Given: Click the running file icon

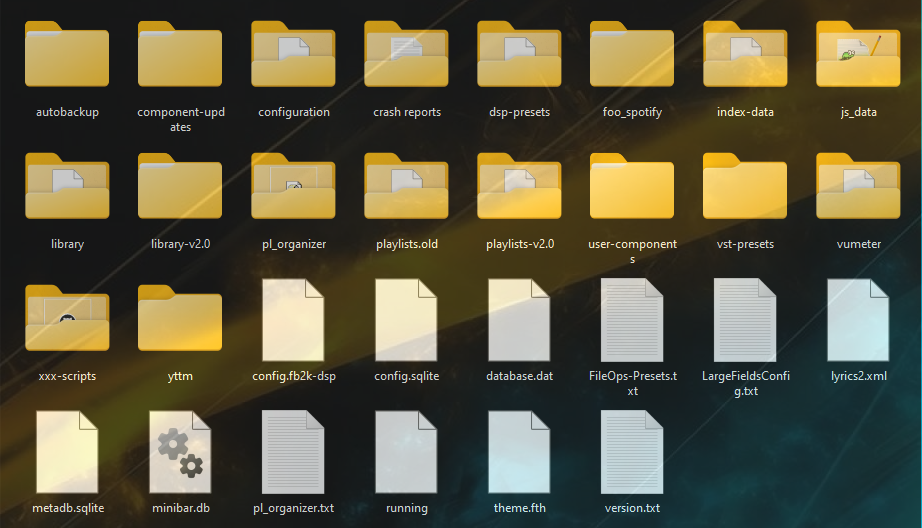Looking at the screenshot, I should pyautogui.click(x=406, y=452).
